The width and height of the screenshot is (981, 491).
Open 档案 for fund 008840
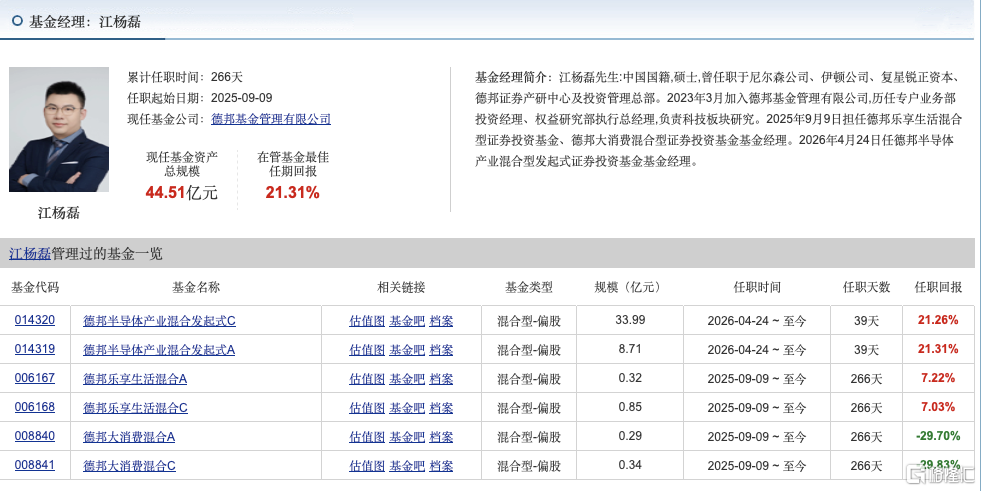tap(441, 437)
